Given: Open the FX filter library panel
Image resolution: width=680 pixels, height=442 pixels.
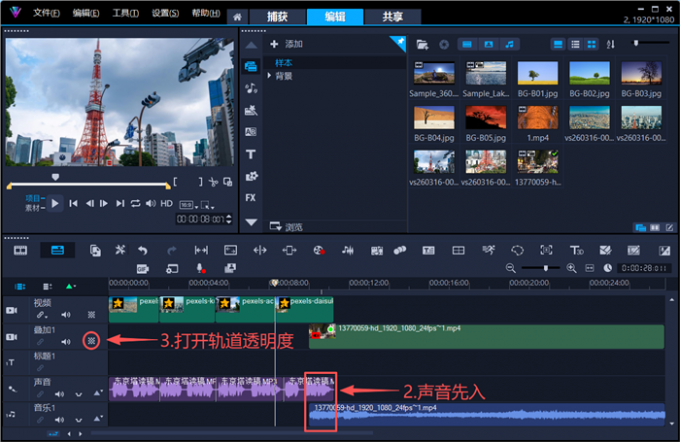Looking at the screenshot, I should [251, 198].
